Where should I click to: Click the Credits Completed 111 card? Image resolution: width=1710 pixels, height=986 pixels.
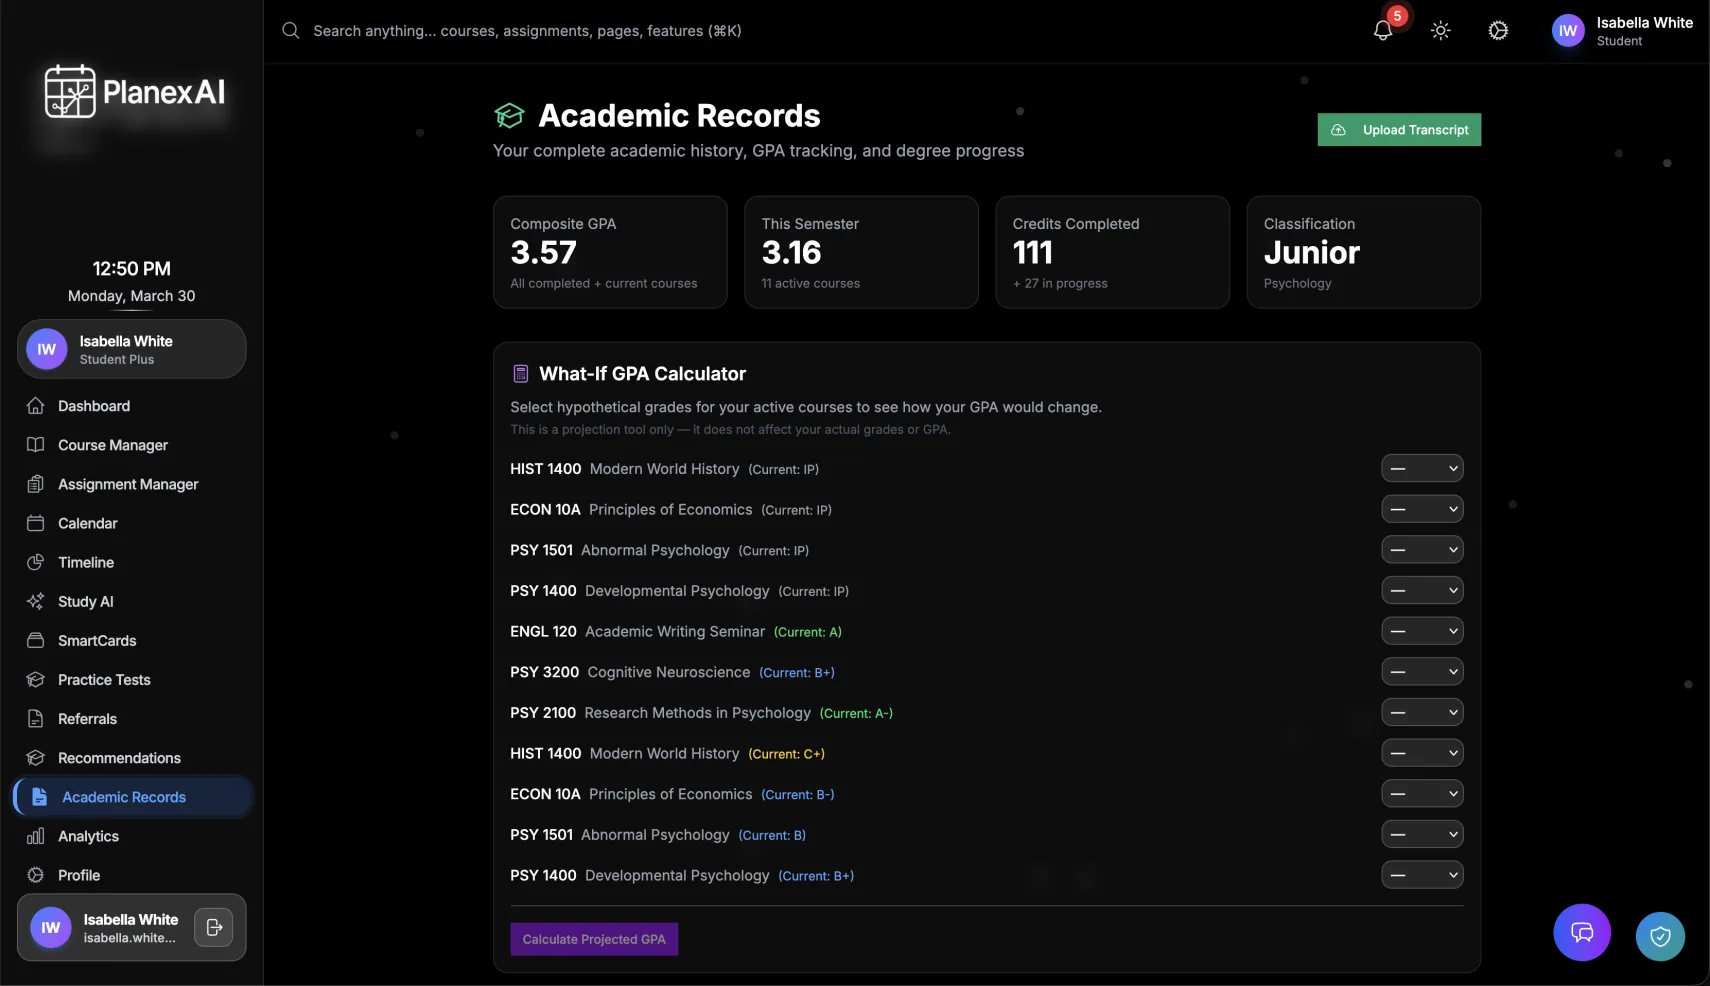(x=1112, y=252)
